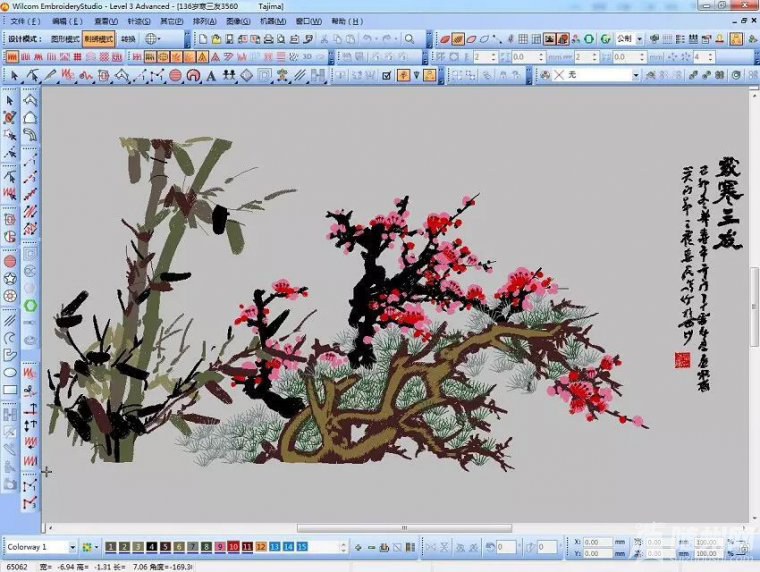Adjust the stepper showing value 4
Viewport: 760px width, 572px height.
click(711, 57)
